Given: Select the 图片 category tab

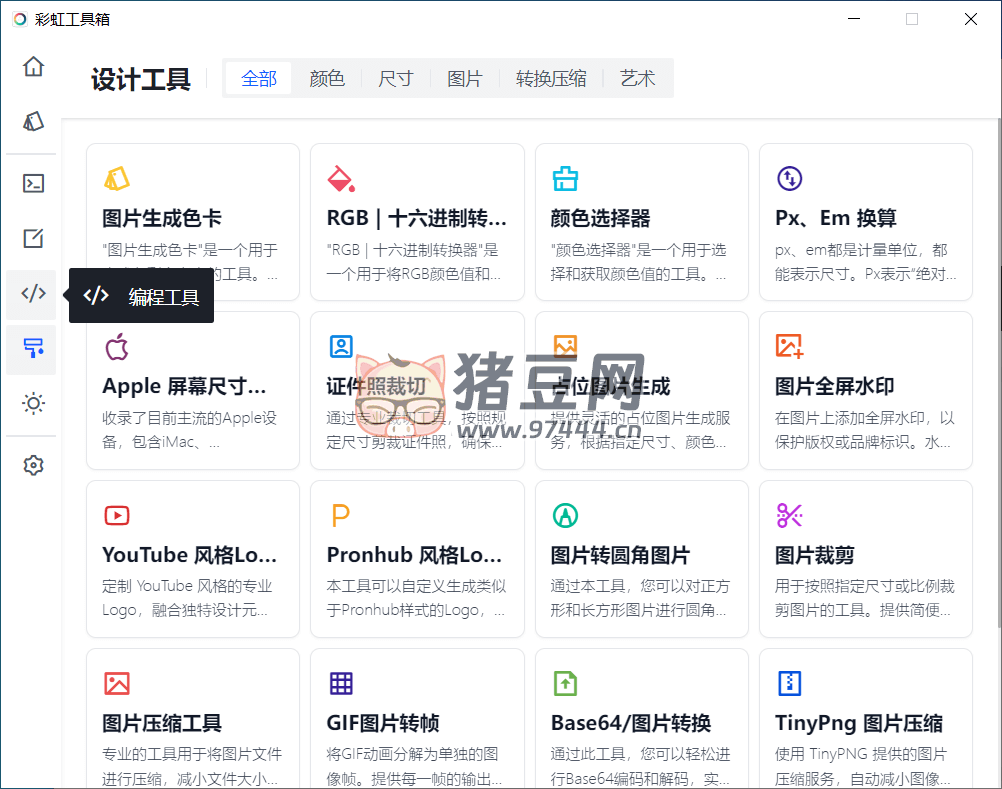Looking at the screenshot, I should pos(465,79).
